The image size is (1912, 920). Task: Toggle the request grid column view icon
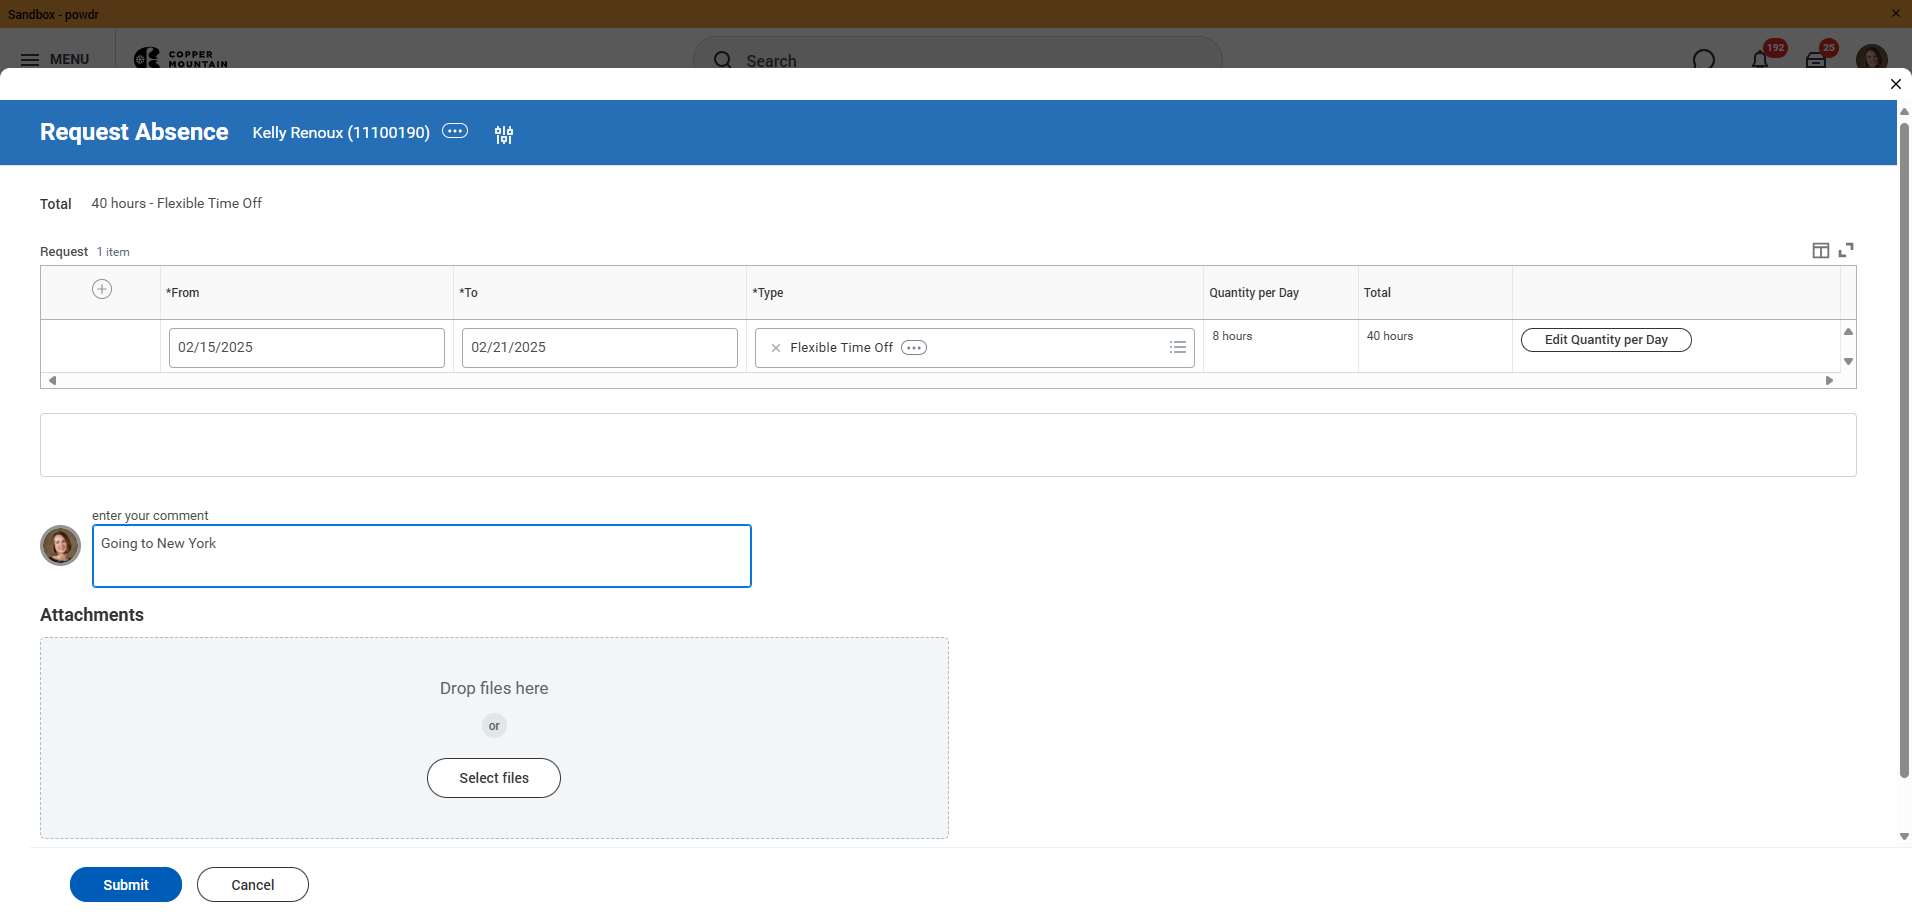coord(1821,250)
